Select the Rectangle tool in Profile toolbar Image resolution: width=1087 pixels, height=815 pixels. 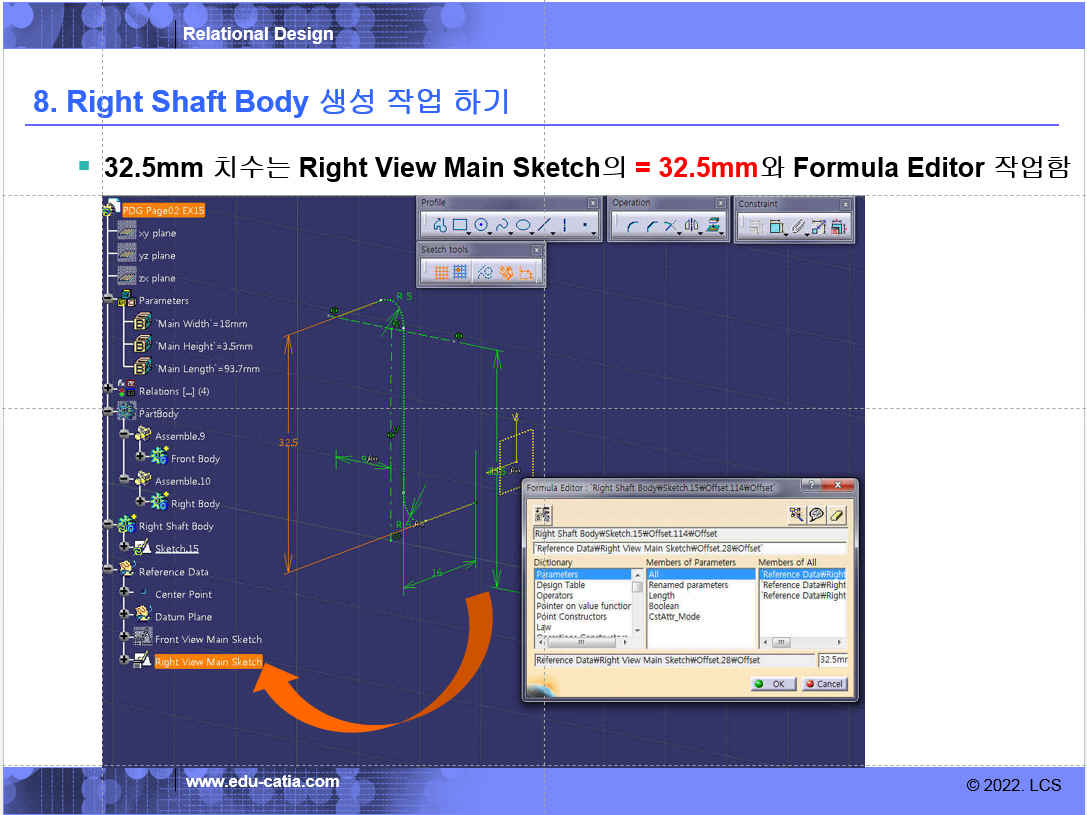pyautogui.click(x=460, y=226)
